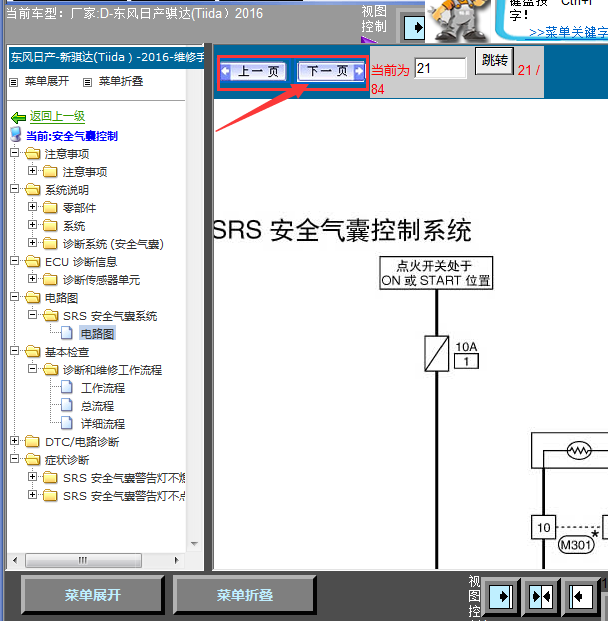The height and width of the screenshot is (621, 608).
Task: Expand the 诊断传感器单元 folder
Action: pos(32,279)
